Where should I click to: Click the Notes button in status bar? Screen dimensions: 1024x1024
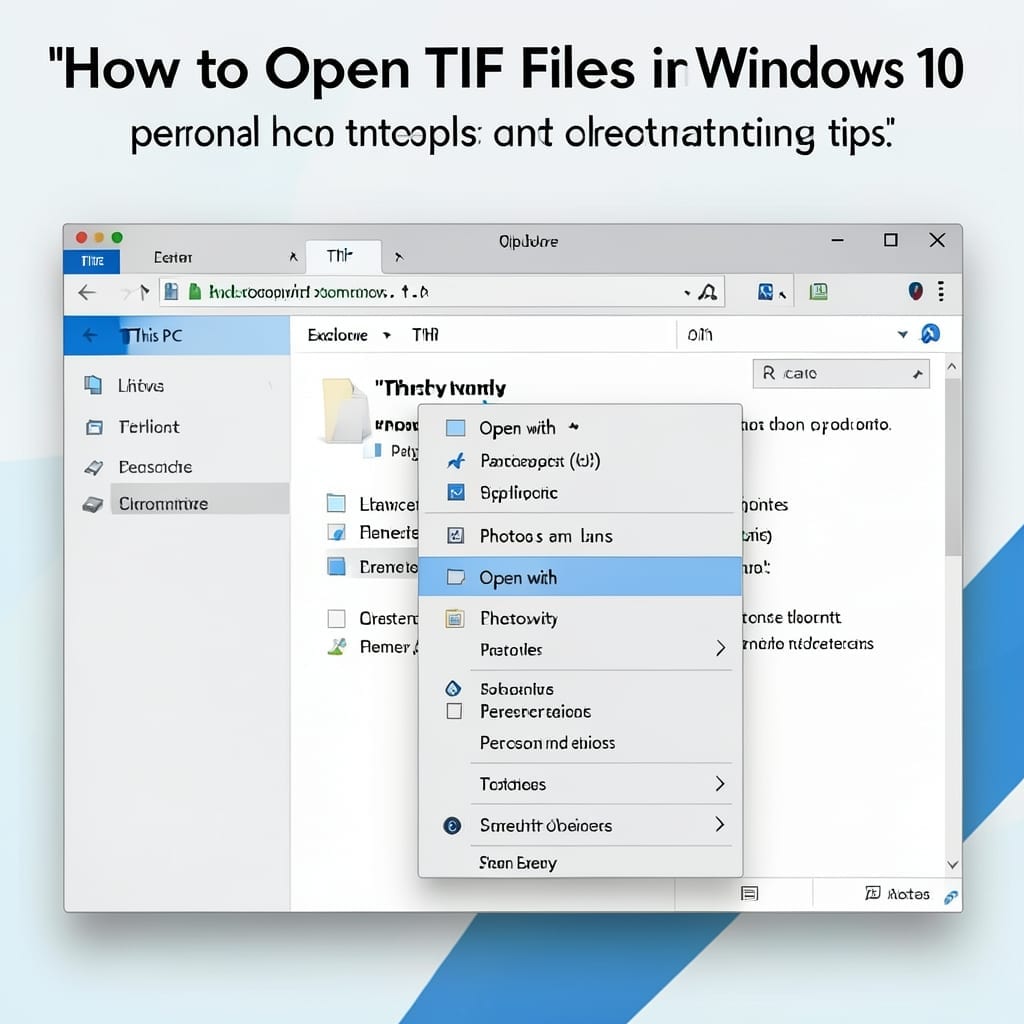(897, 894)
